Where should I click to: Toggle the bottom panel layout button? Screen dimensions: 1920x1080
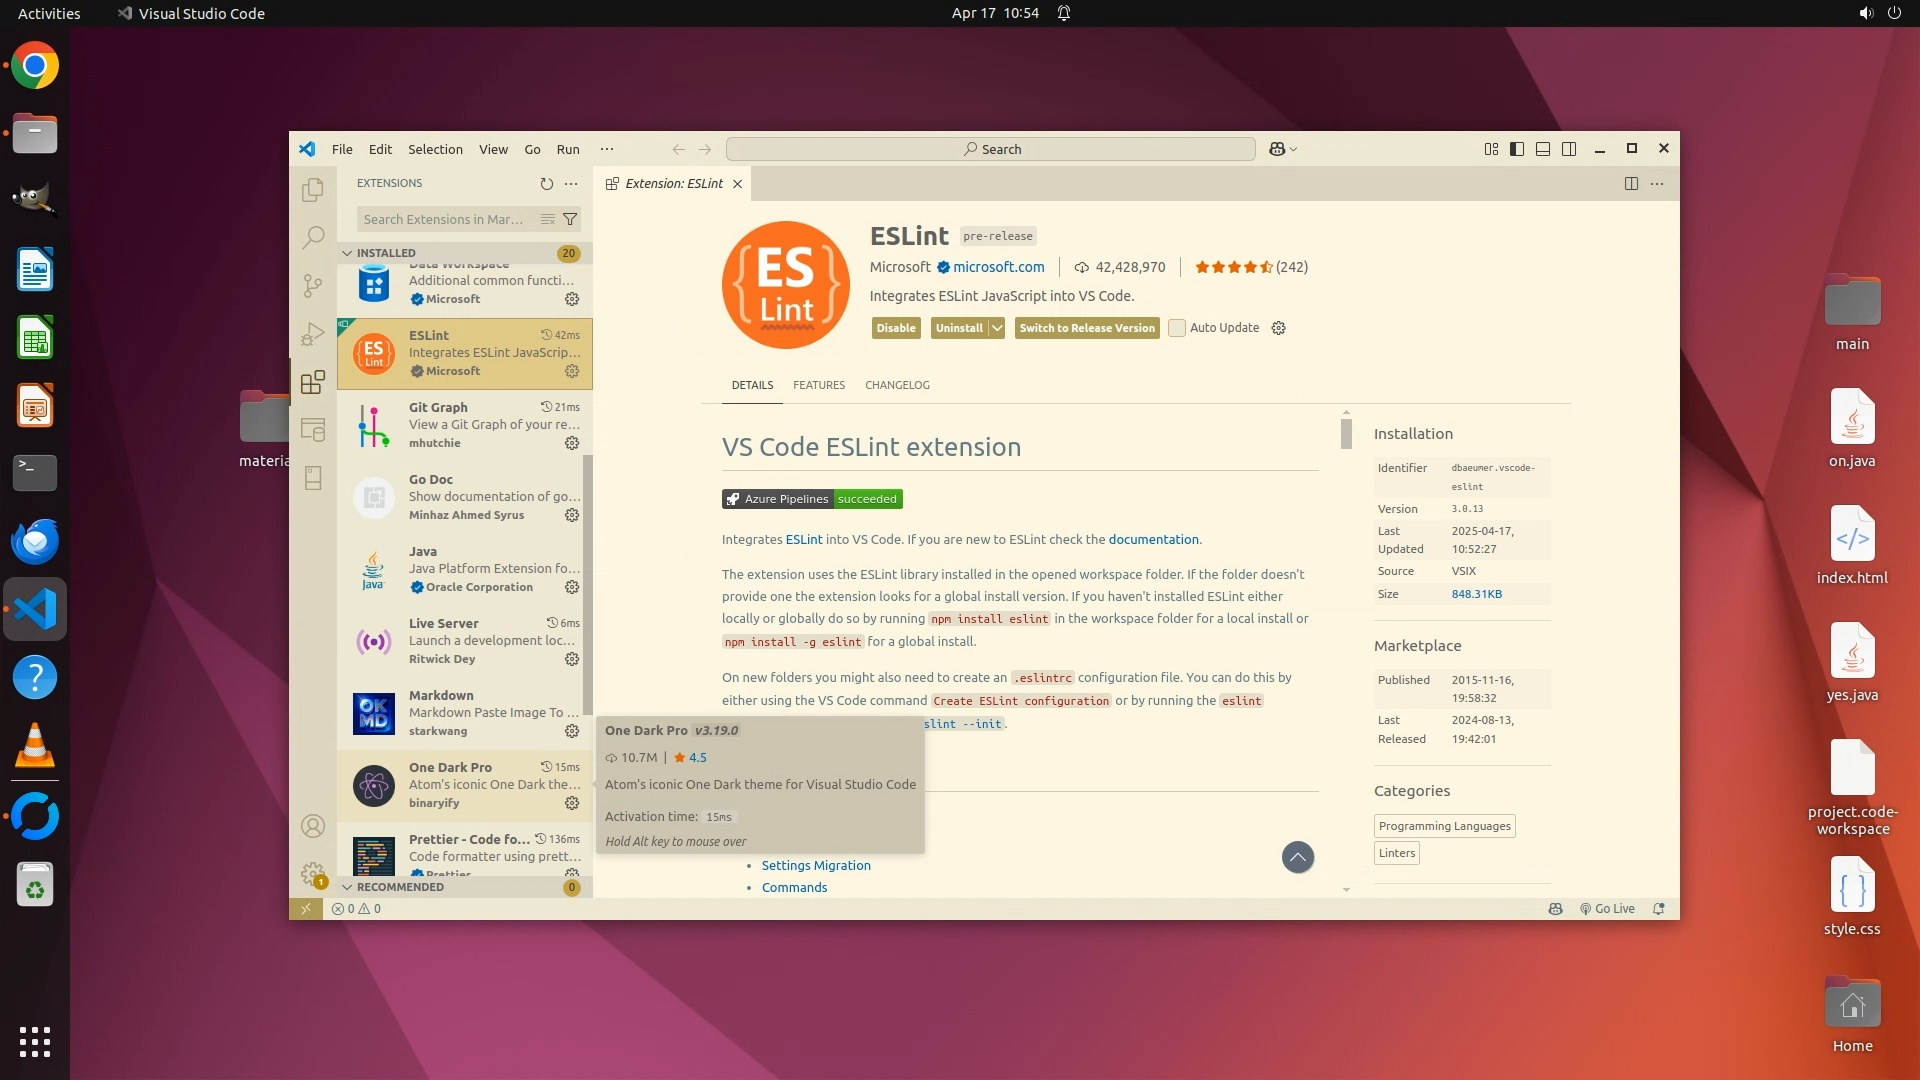(1543, 149)
